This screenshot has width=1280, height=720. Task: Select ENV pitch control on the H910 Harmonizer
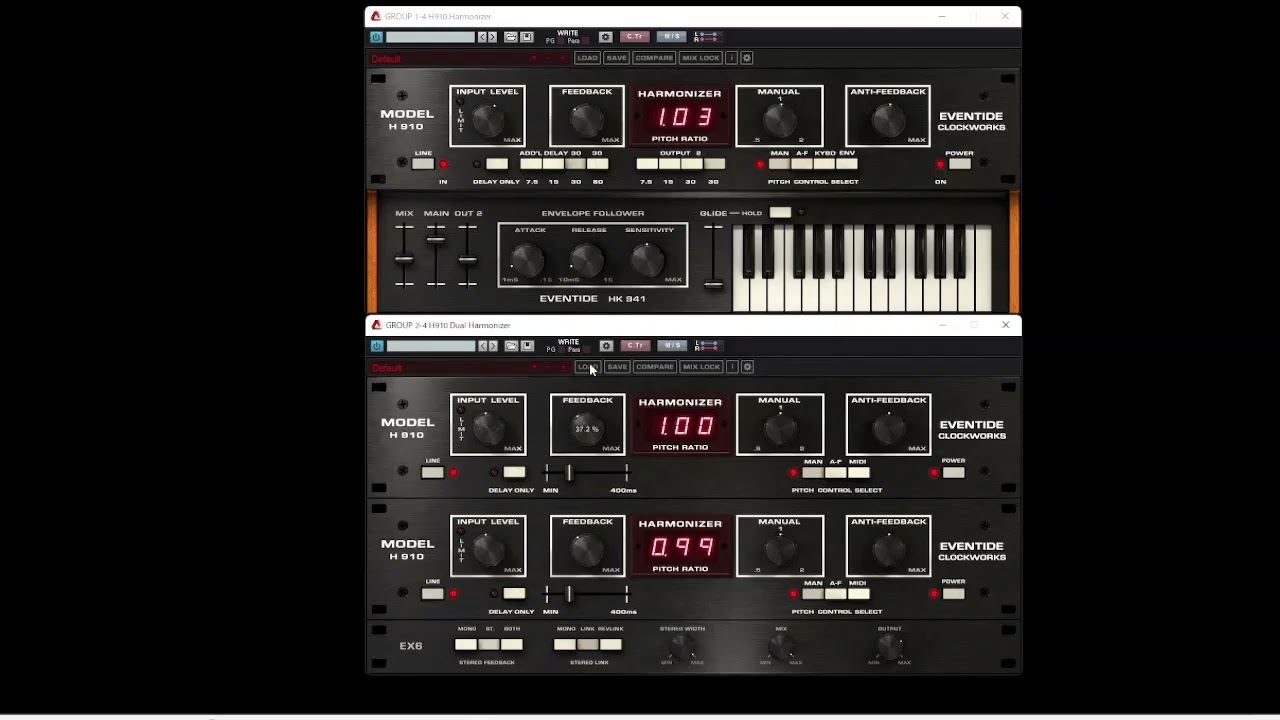coord(846,164)
